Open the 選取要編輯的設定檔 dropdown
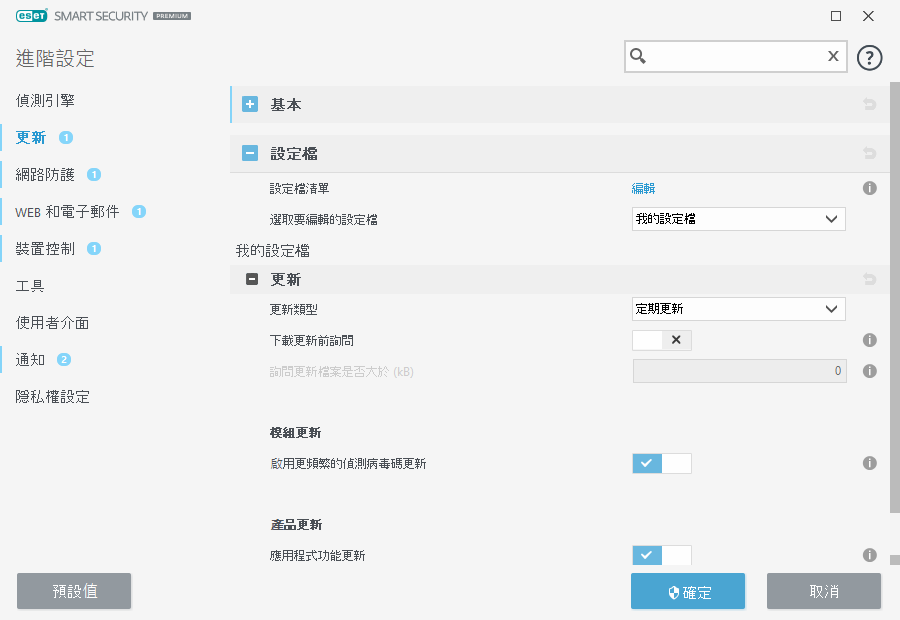The width and height of the screenshot is (900, 620). pos(739,219)
